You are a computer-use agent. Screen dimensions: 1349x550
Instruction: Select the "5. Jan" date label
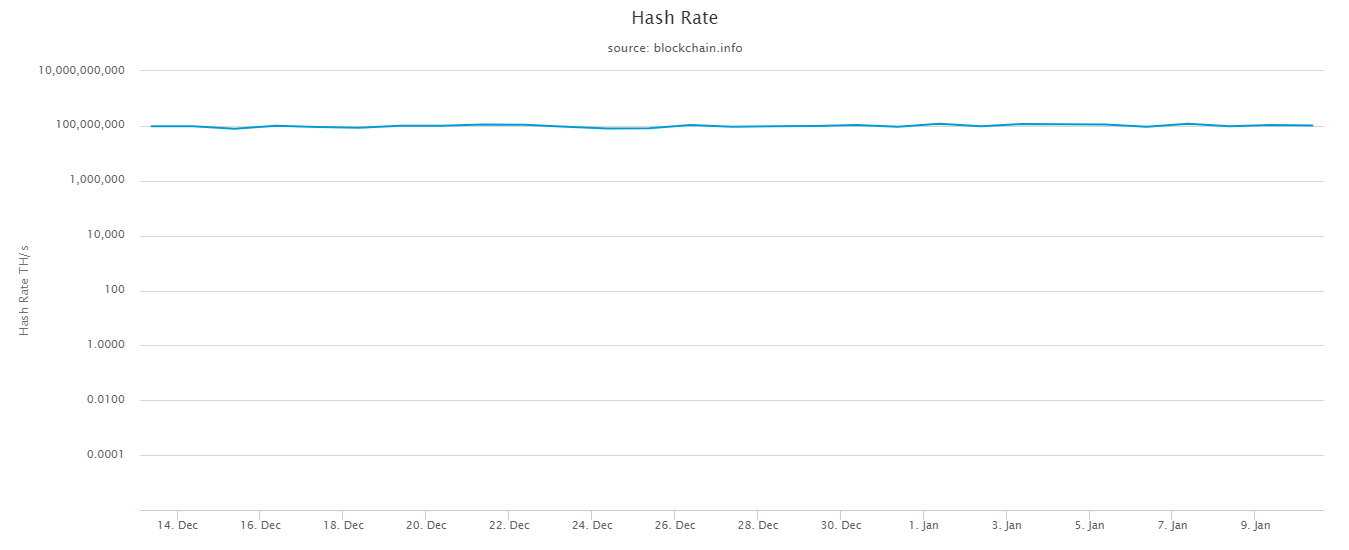coord(1090,525)
